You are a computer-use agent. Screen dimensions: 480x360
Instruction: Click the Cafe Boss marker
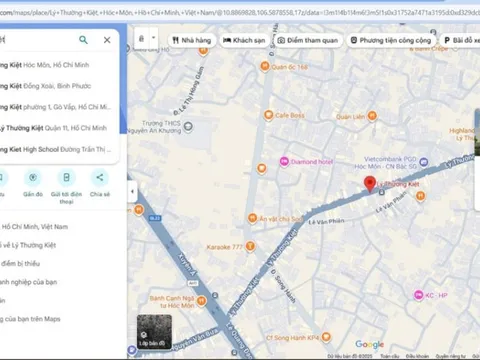268,115
